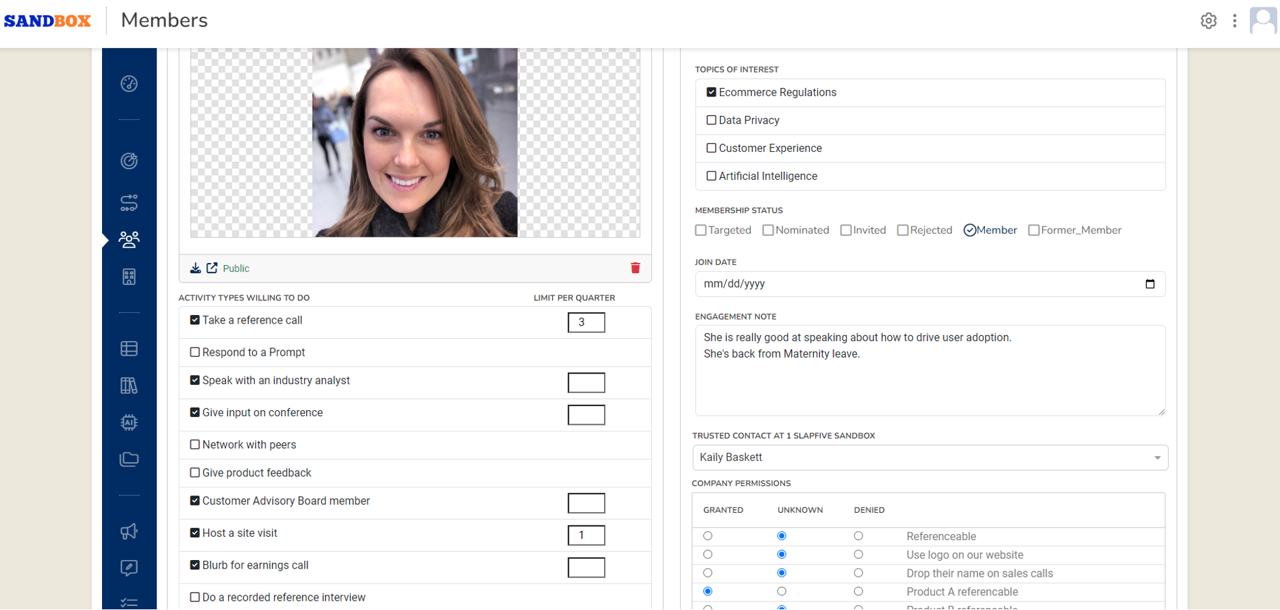Click the Public link under photo

(x=236, y=268)
